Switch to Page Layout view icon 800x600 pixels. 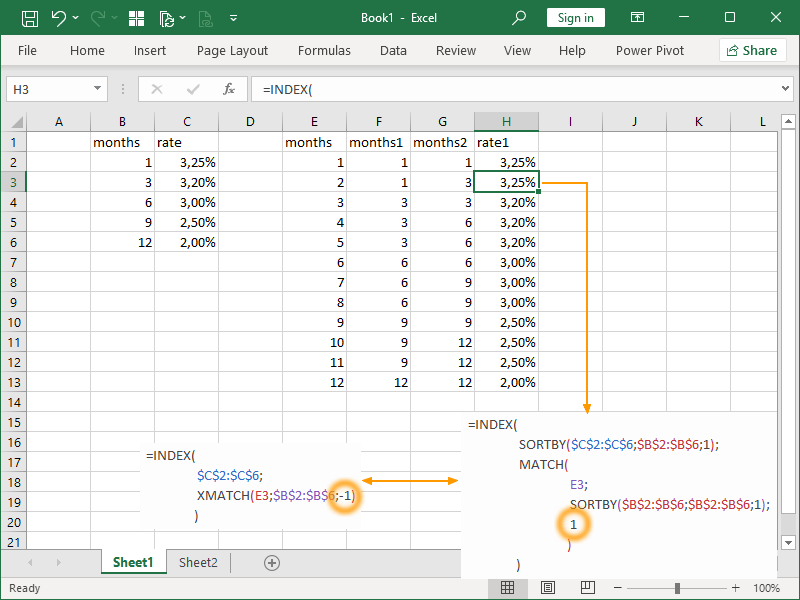click(x=546, y=588)
